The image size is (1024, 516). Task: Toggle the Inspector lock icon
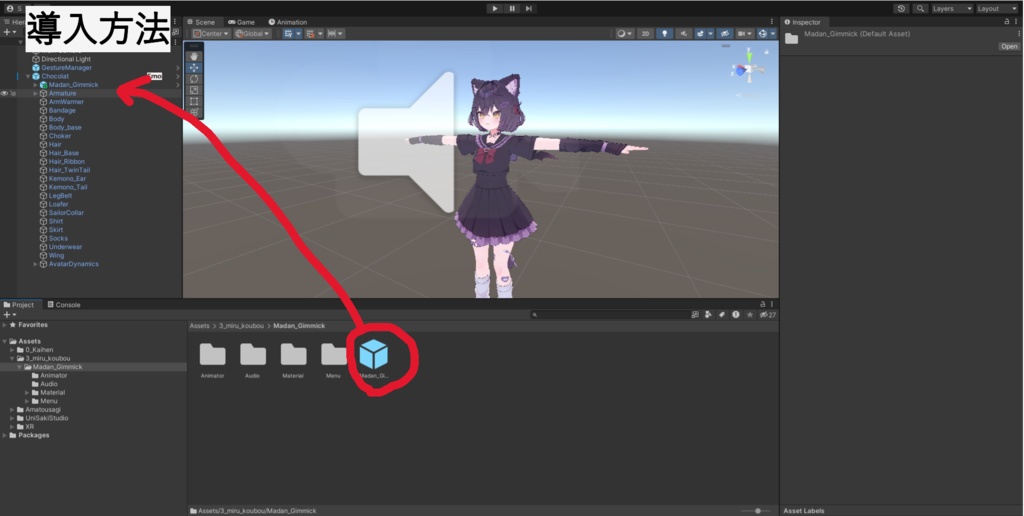(1006, 22)
